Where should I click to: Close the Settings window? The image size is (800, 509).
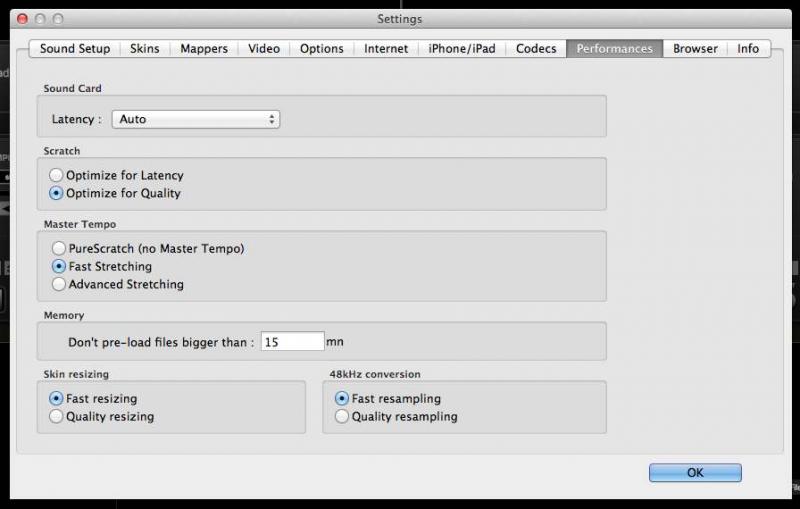23,19
